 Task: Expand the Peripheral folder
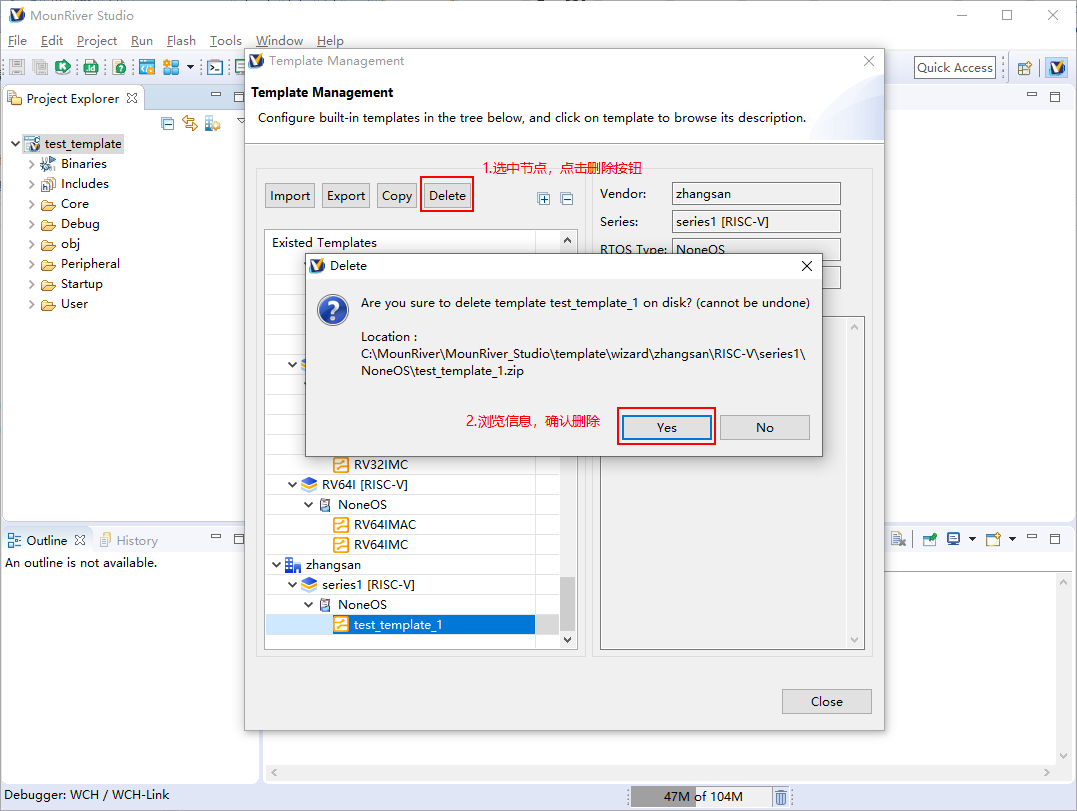(x=32, y=264)
